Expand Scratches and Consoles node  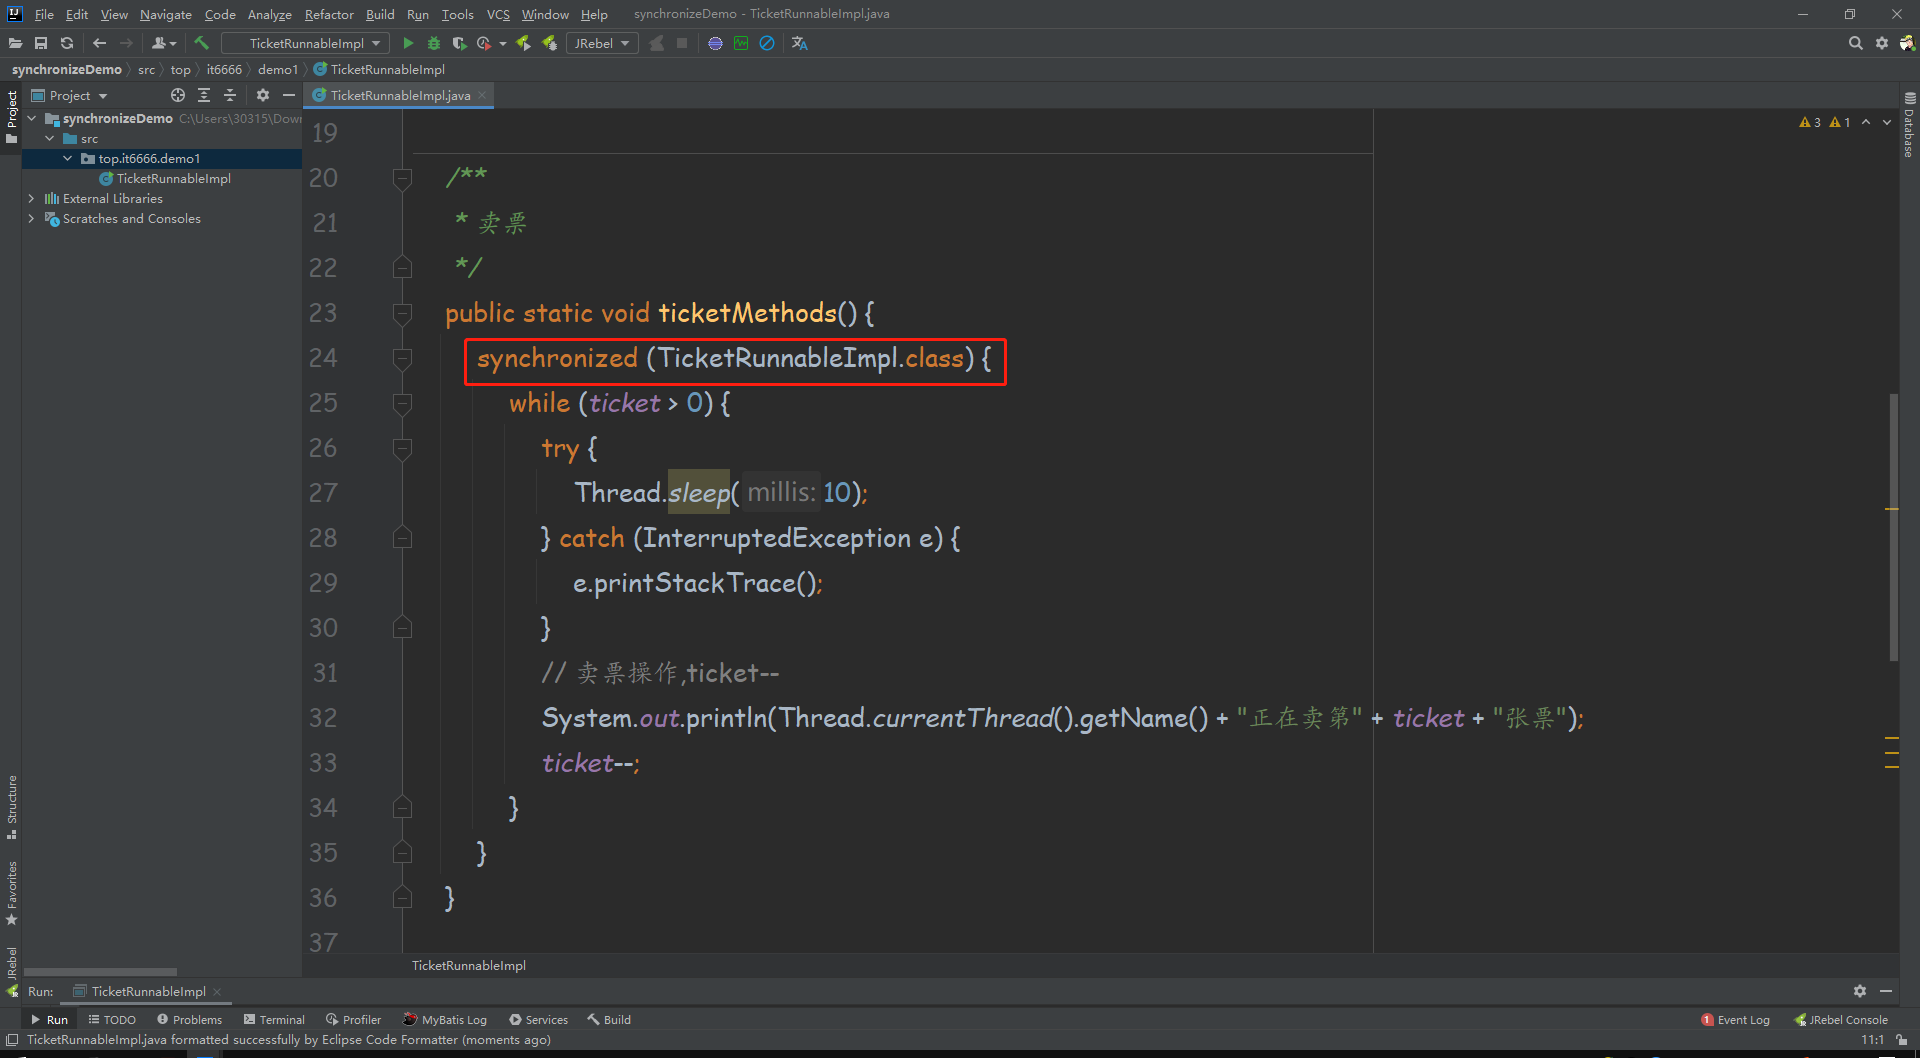pos(32,218)
